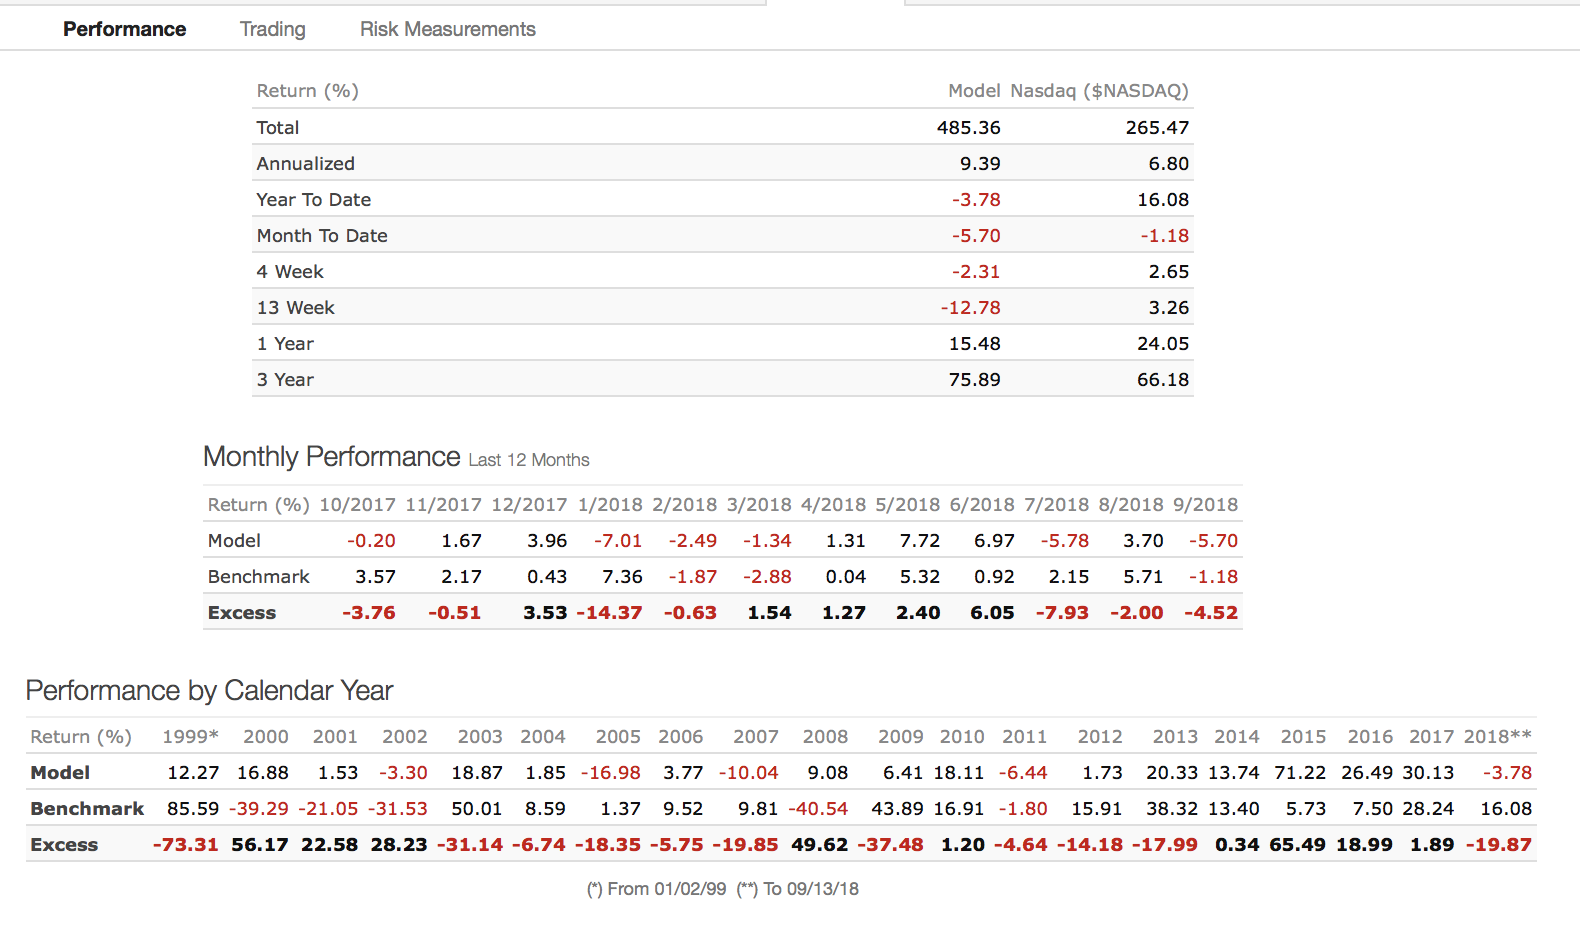Click the Nasdaq ($NASDAQ) column header
This screenshot has height=930, width=1580.
[x=1099, y=91]
